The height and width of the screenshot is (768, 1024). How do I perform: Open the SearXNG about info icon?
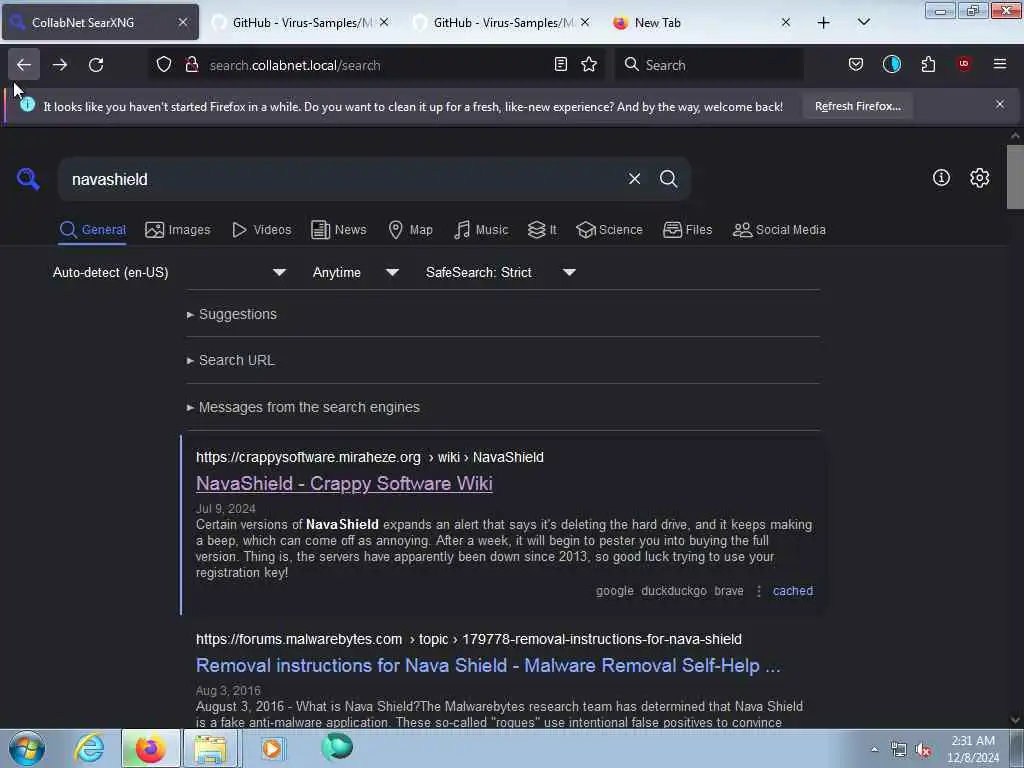point(941,178)
